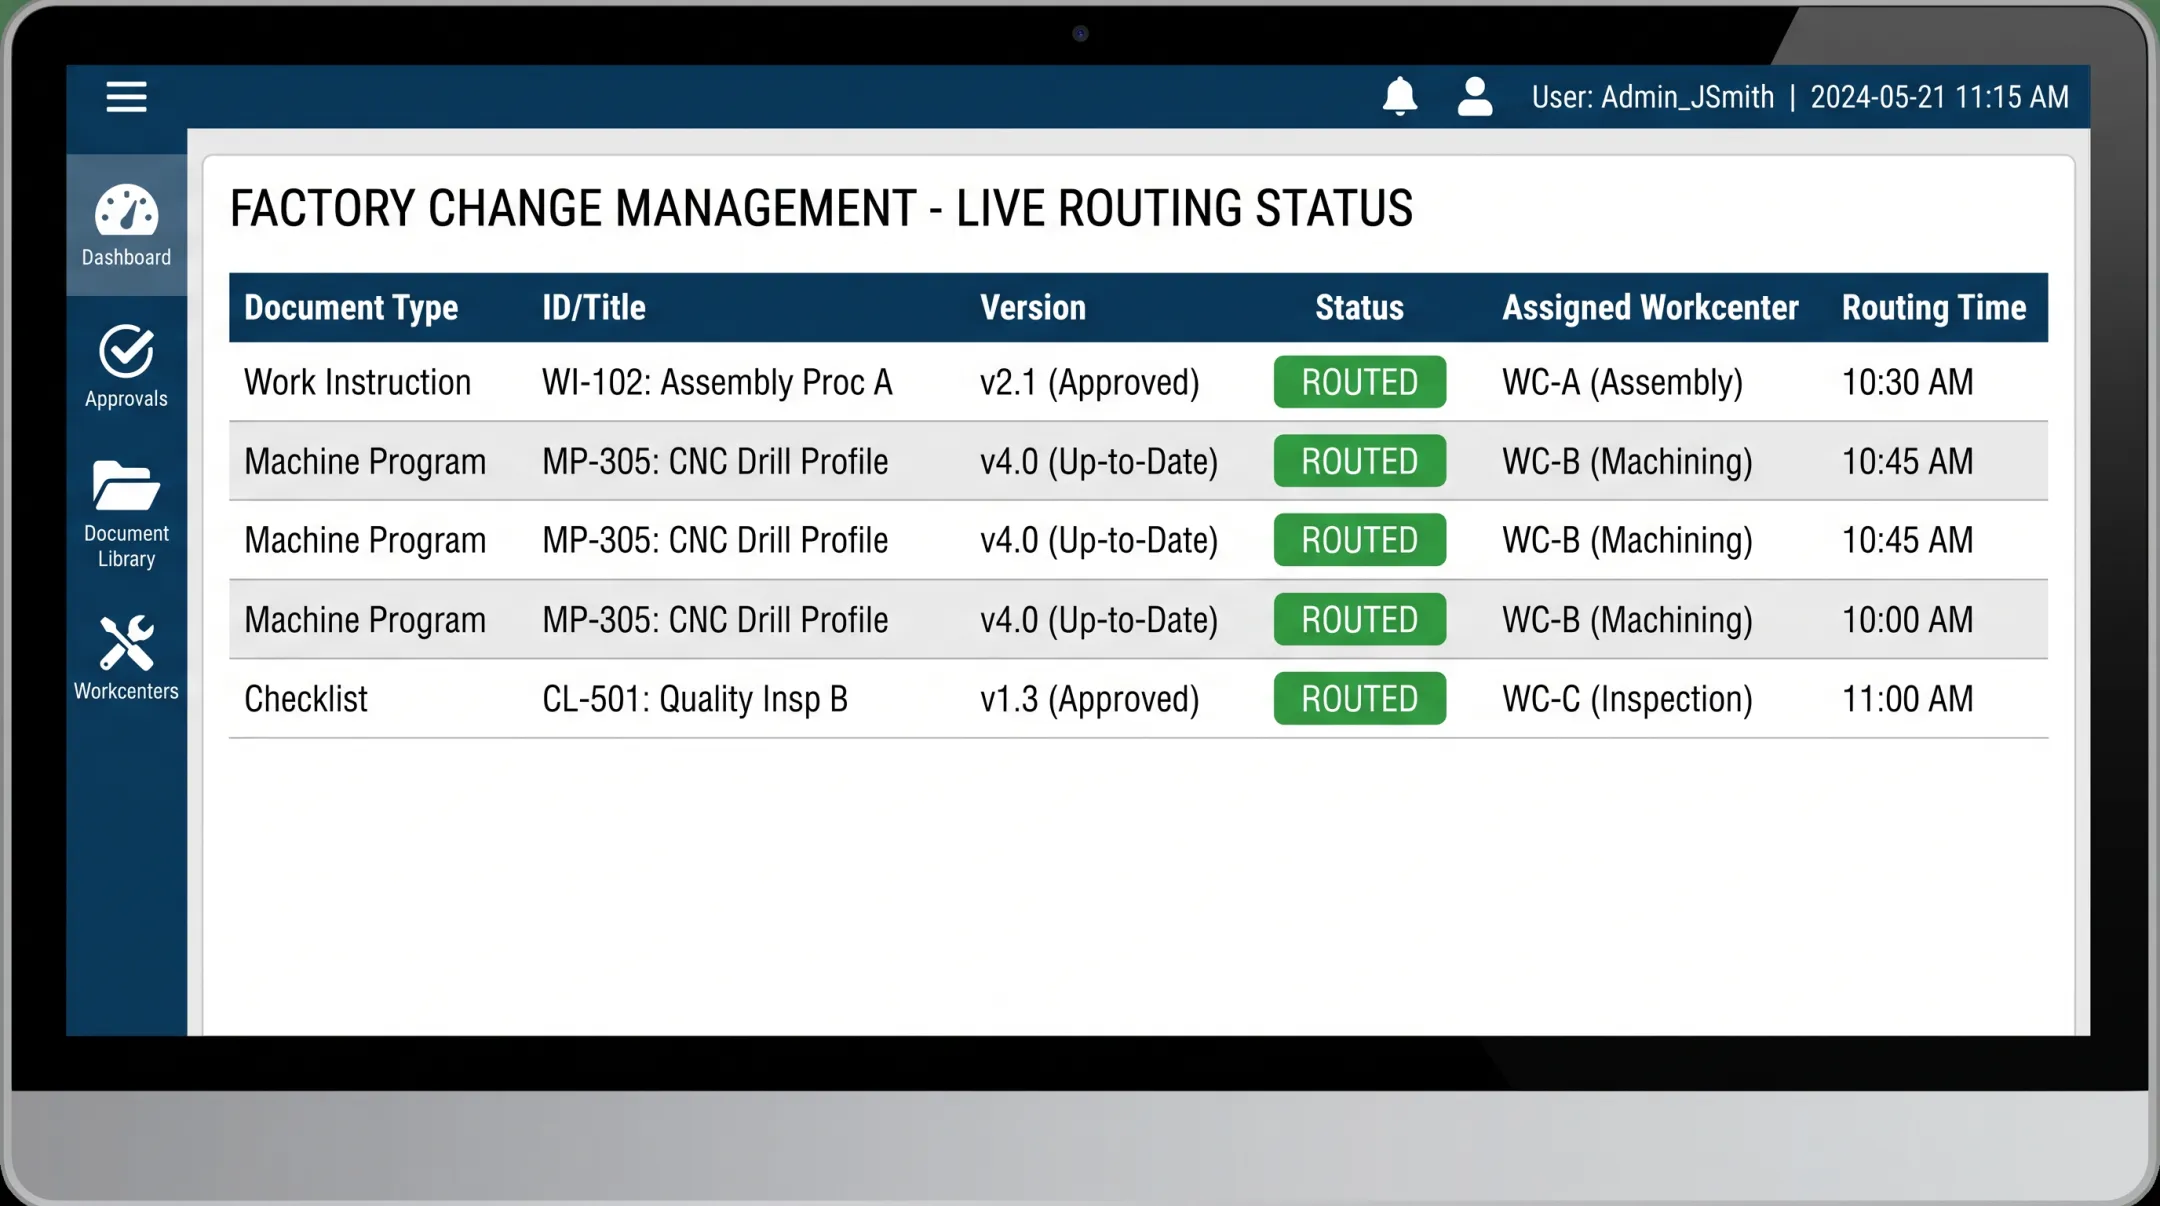Open the Workcenters tools icon
The width and height of the screenshot is (2160, 1206).
(126, 642)
